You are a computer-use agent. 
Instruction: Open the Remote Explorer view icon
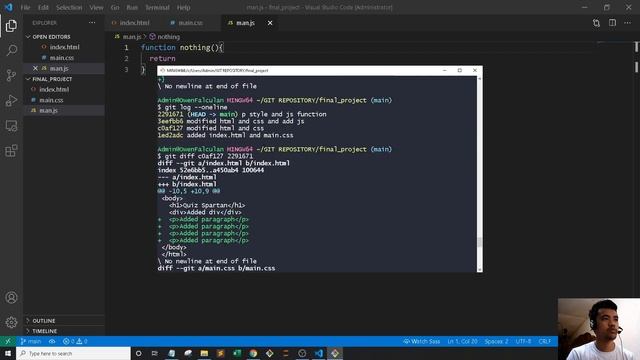pyautogui.click(x=11, y=126)
